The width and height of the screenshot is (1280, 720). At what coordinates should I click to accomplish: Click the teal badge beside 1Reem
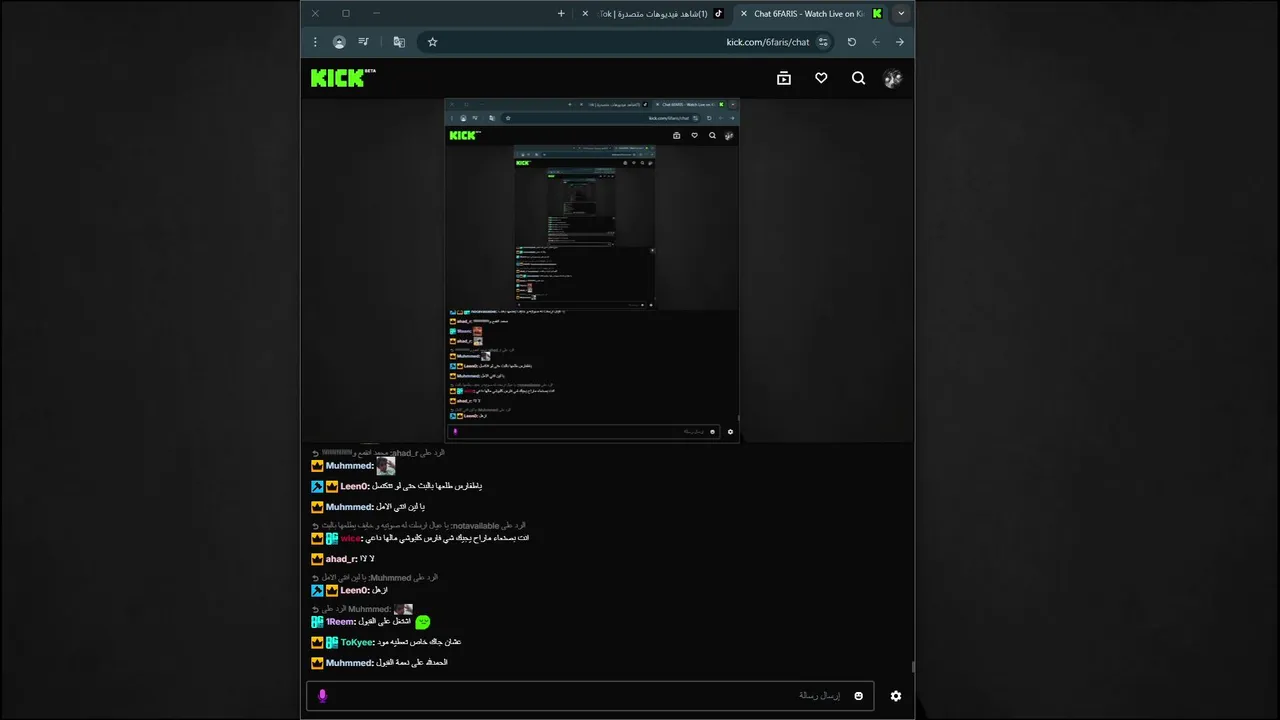point(317,622)
